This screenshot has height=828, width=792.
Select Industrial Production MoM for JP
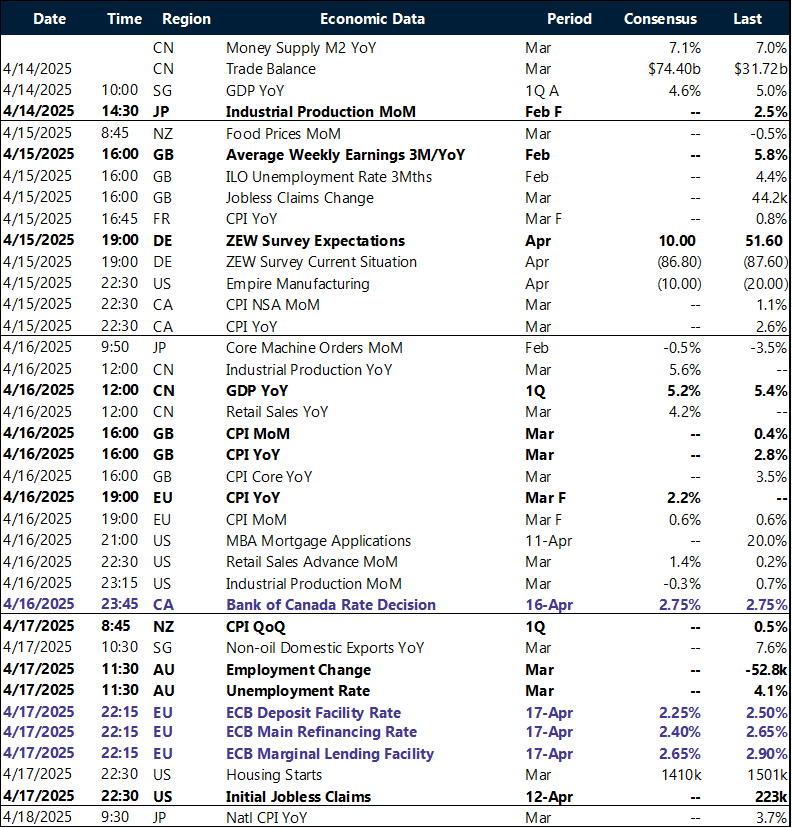click(x=320, y=112)
